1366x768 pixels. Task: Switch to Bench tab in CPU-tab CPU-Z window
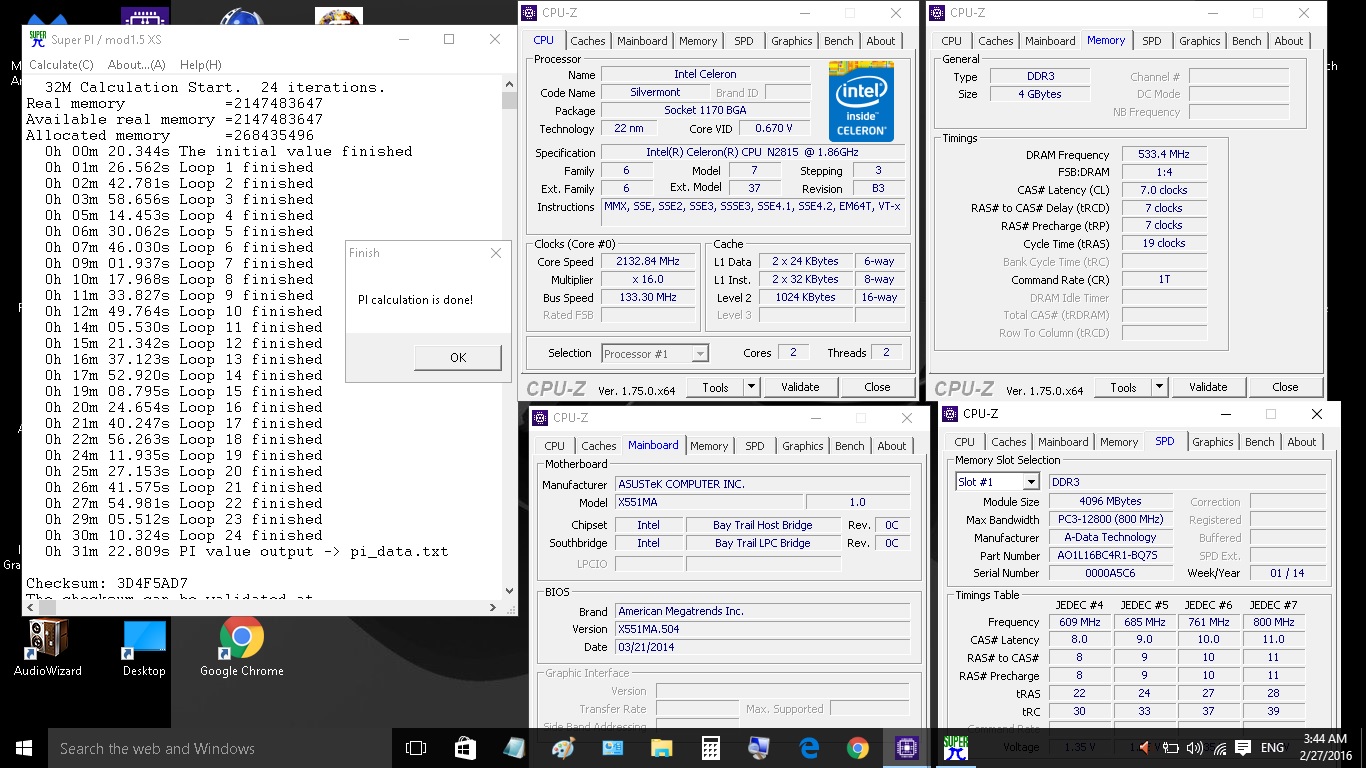[x=838, y=41]
